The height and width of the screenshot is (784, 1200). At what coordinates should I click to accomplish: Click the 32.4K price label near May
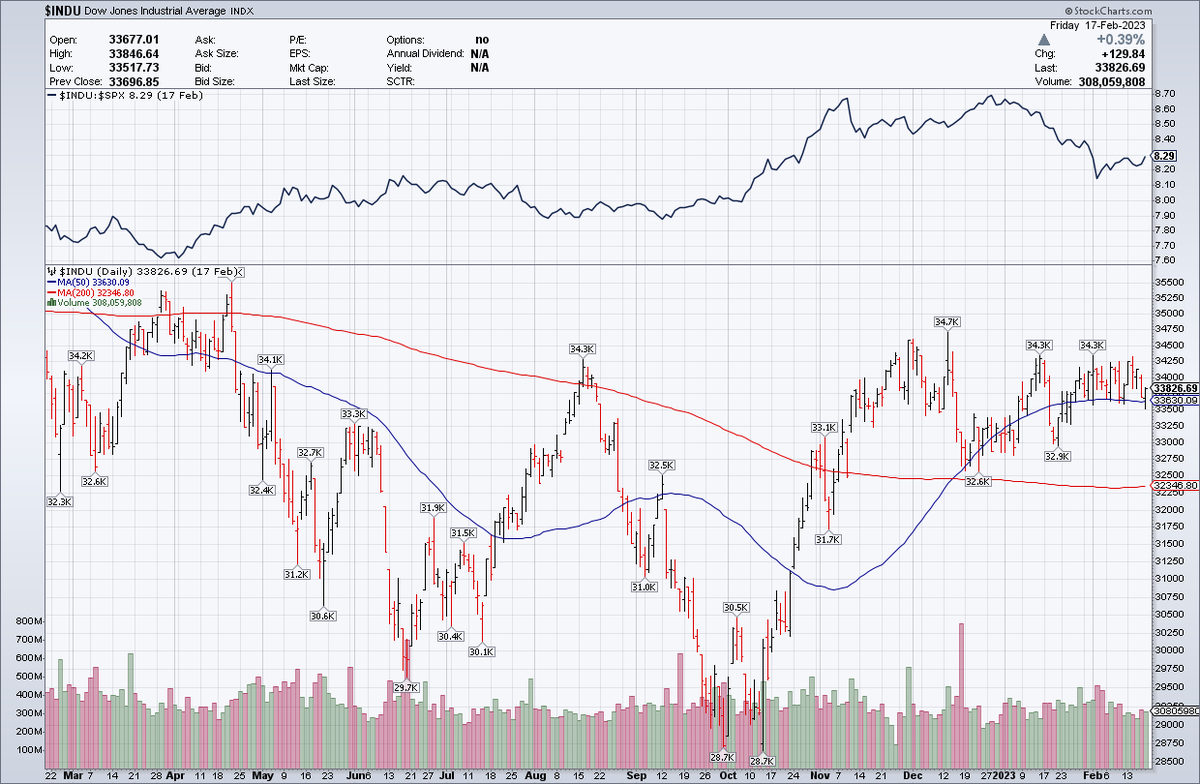[x=262, y=490]
